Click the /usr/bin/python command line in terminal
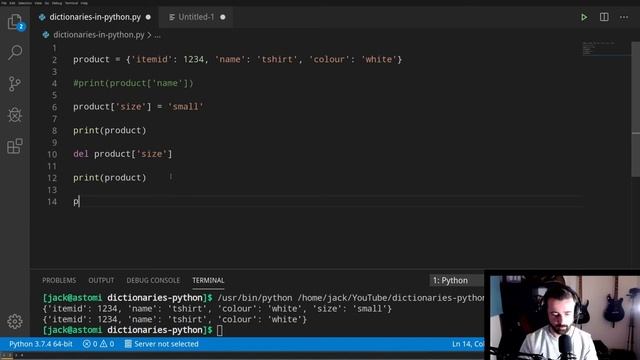Screen dimensions: 640x360 (351, 298)
